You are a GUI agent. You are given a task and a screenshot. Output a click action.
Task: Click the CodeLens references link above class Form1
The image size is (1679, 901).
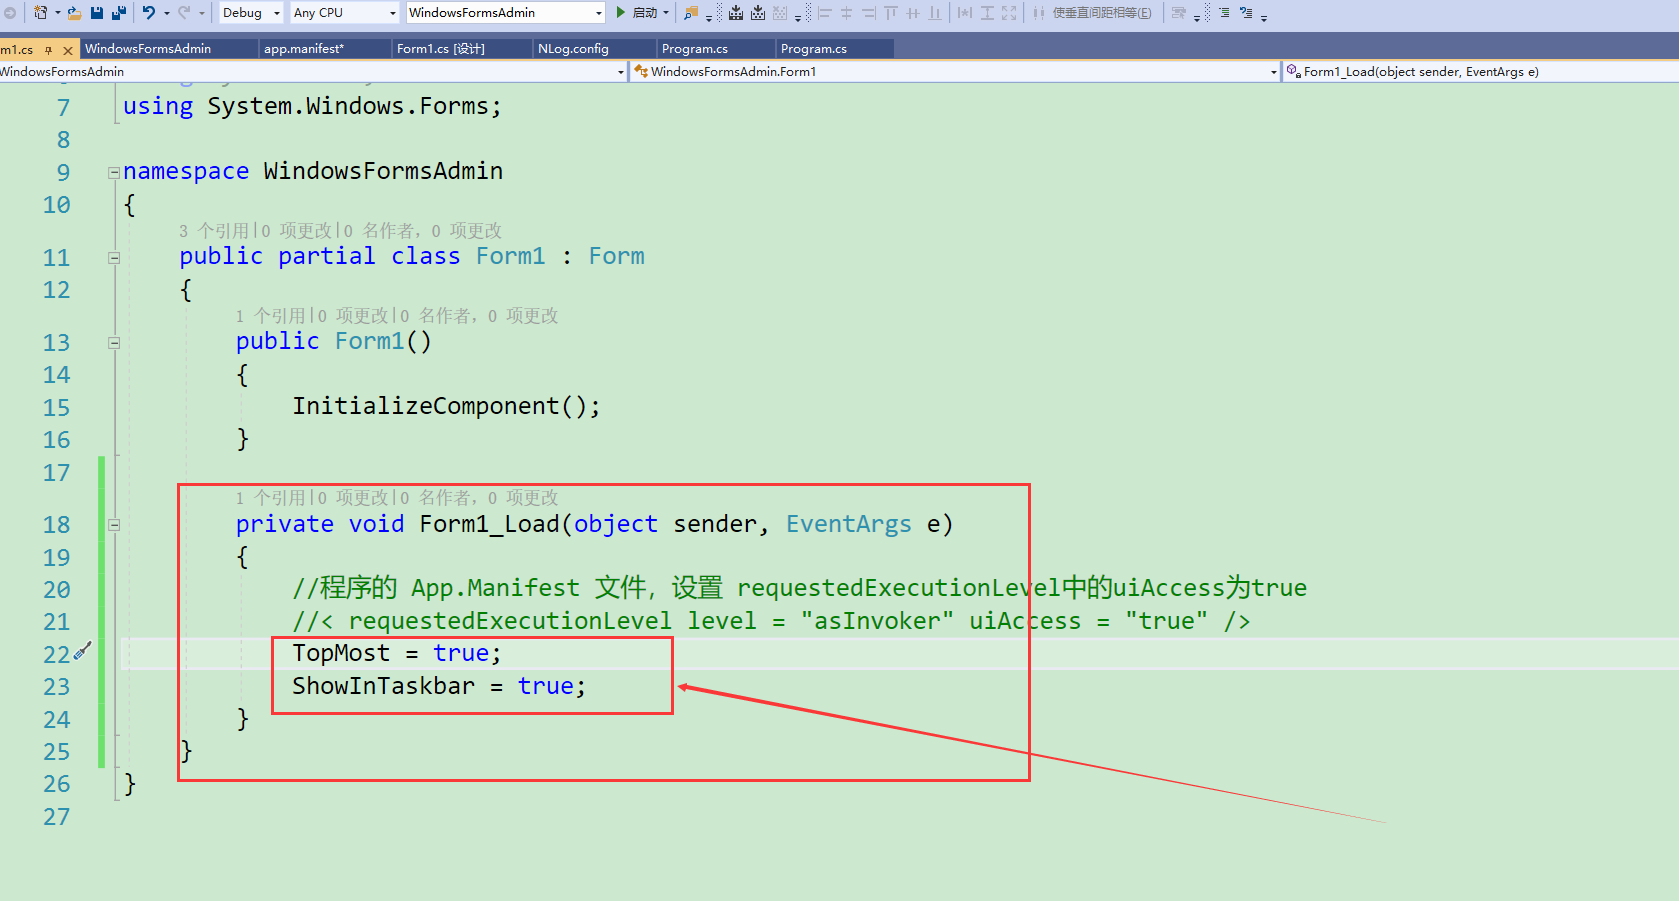[213, 231]
